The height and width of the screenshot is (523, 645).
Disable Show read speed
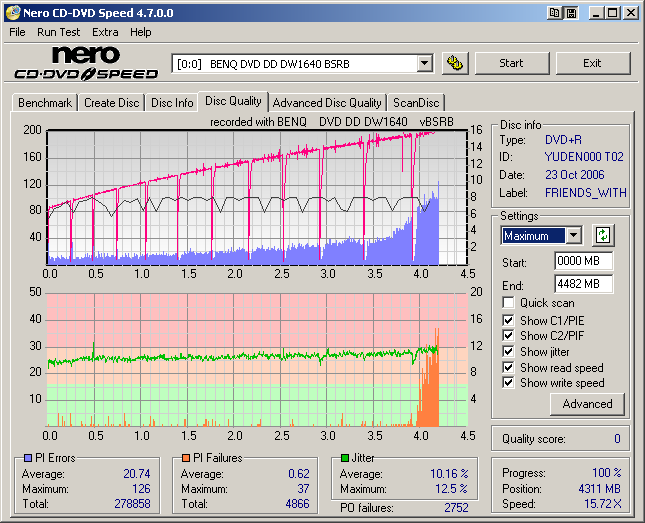(508, 367)
